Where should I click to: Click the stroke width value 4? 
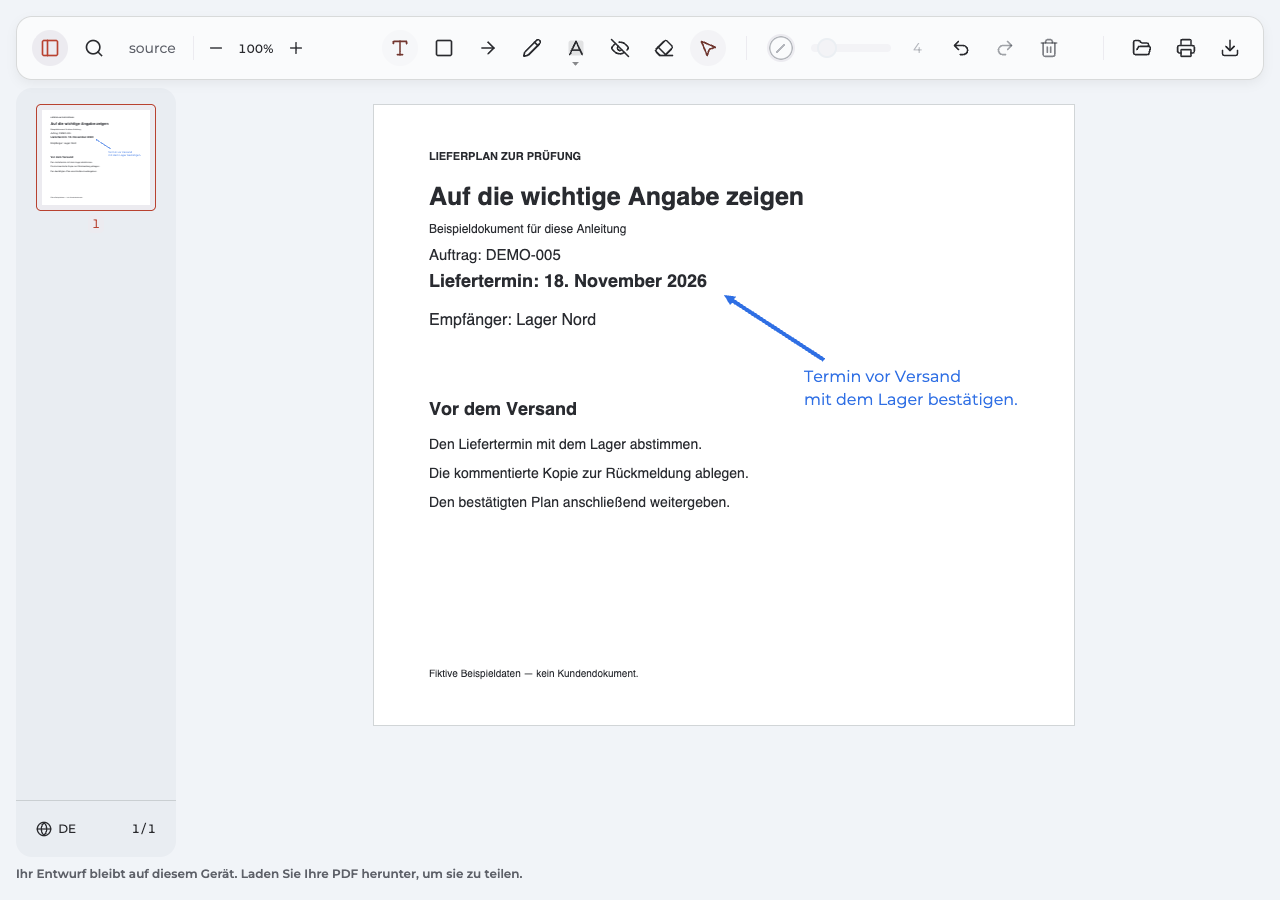917,48
